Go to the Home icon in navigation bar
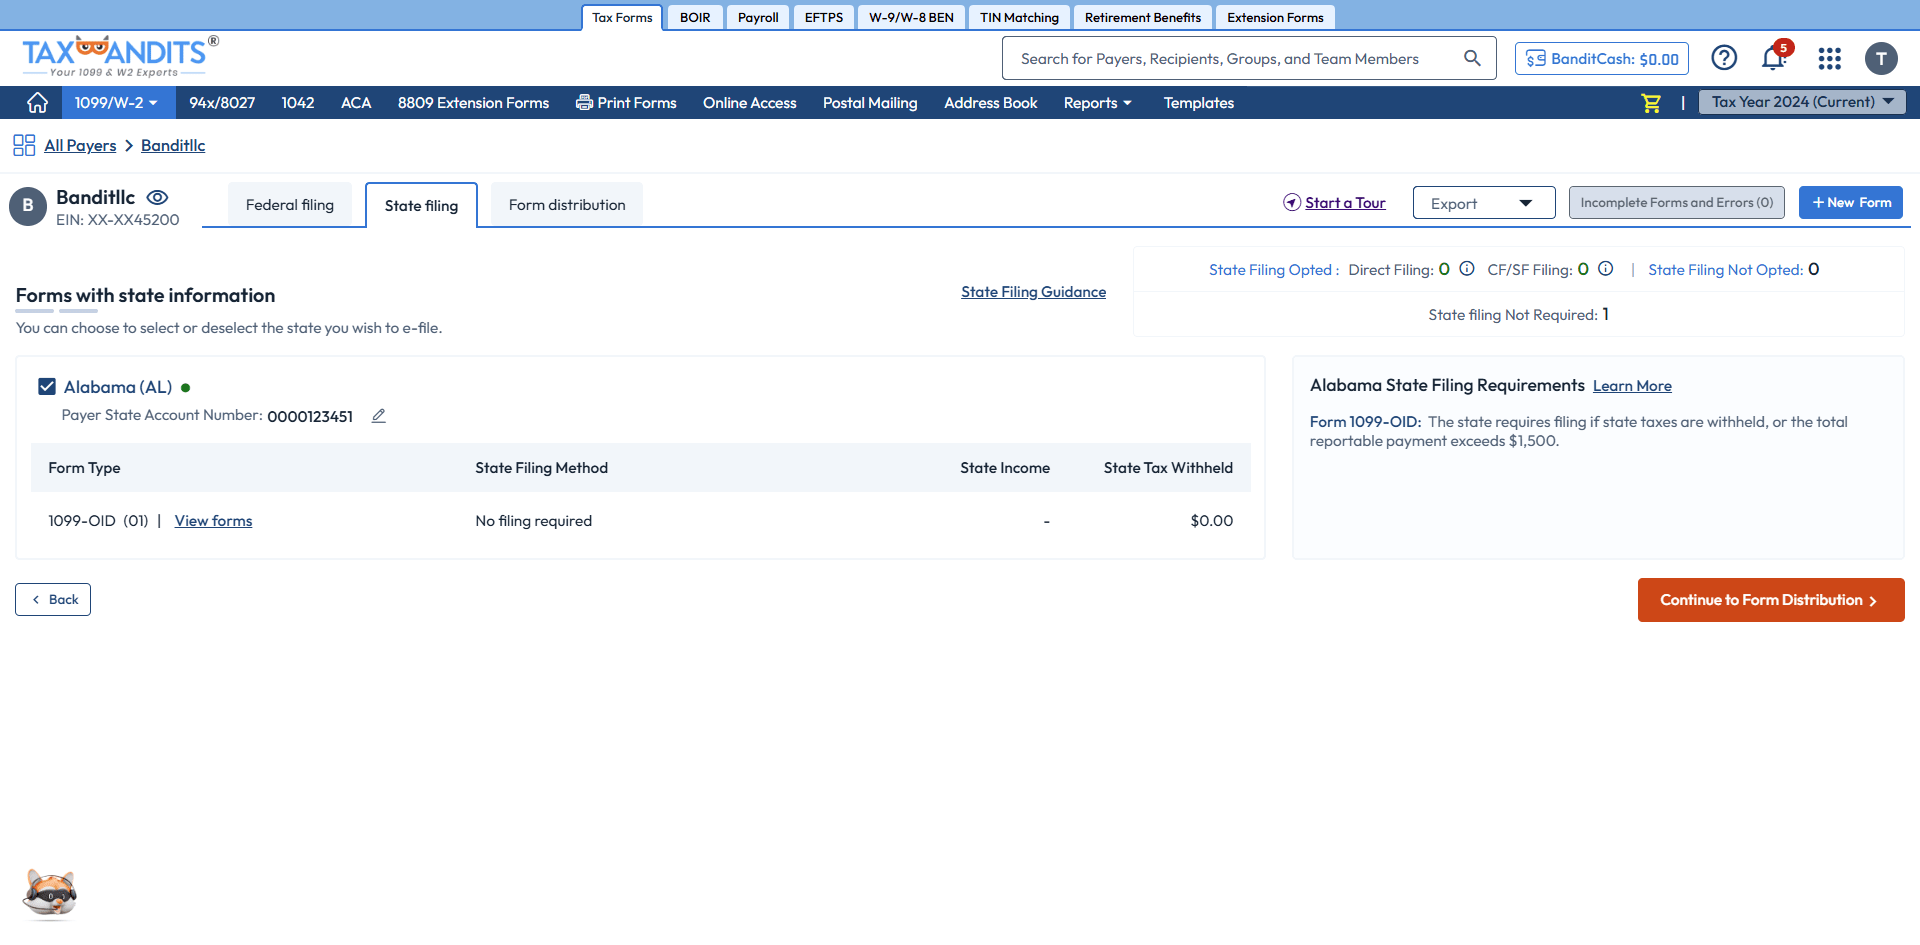This screenshot has height=945, width=1920. pyautogui.click(x=37, y=103)
